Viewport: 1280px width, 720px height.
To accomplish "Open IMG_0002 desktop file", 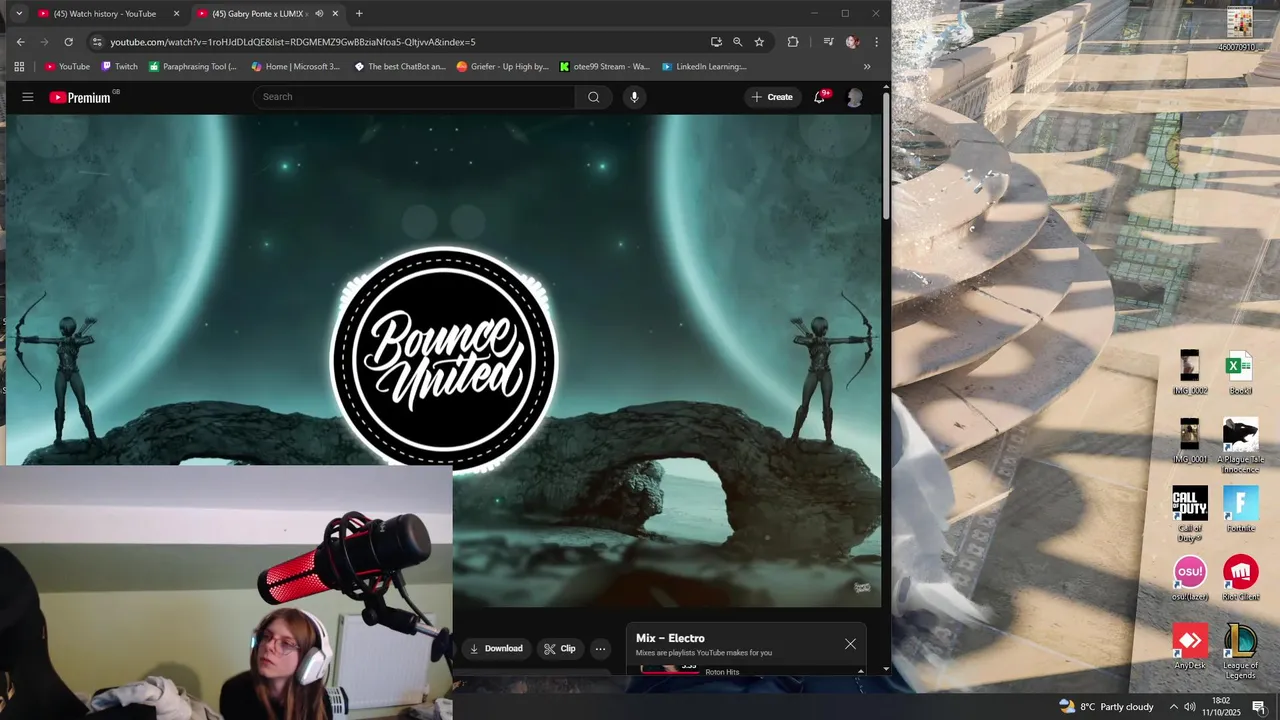I will tap(1190, 372).
